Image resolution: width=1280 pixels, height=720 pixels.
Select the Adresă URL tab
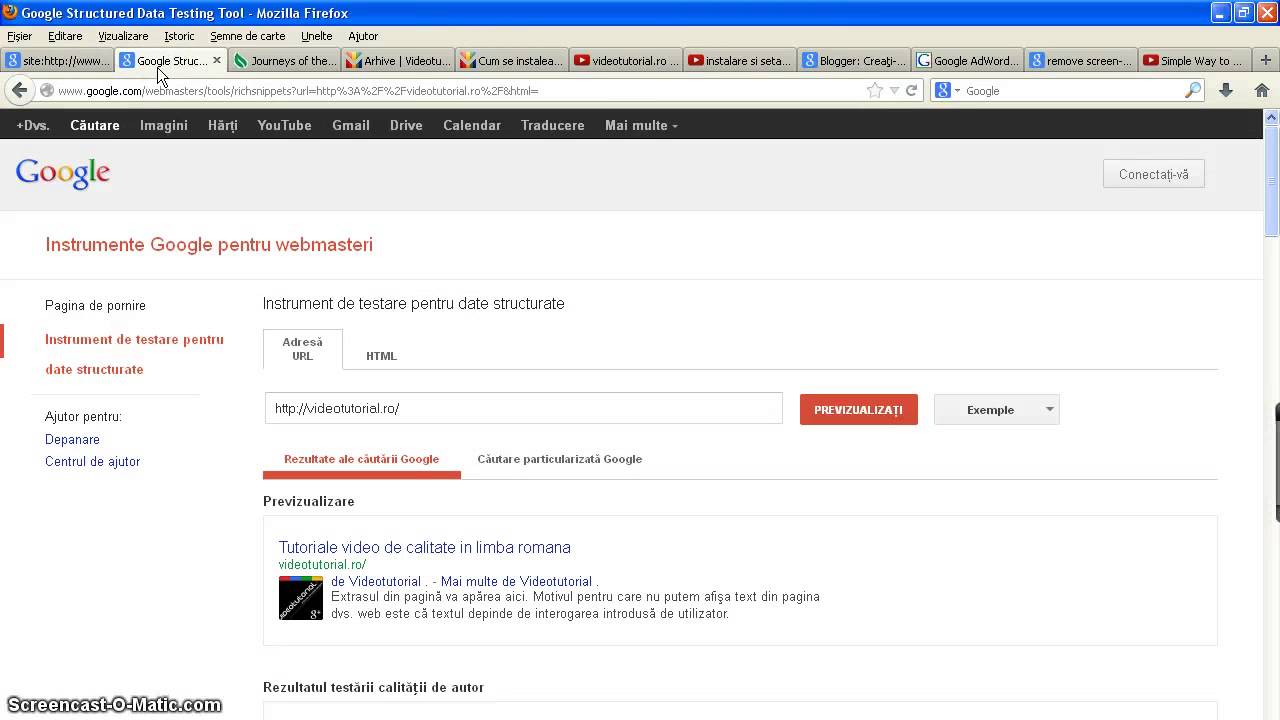point(302,349)
